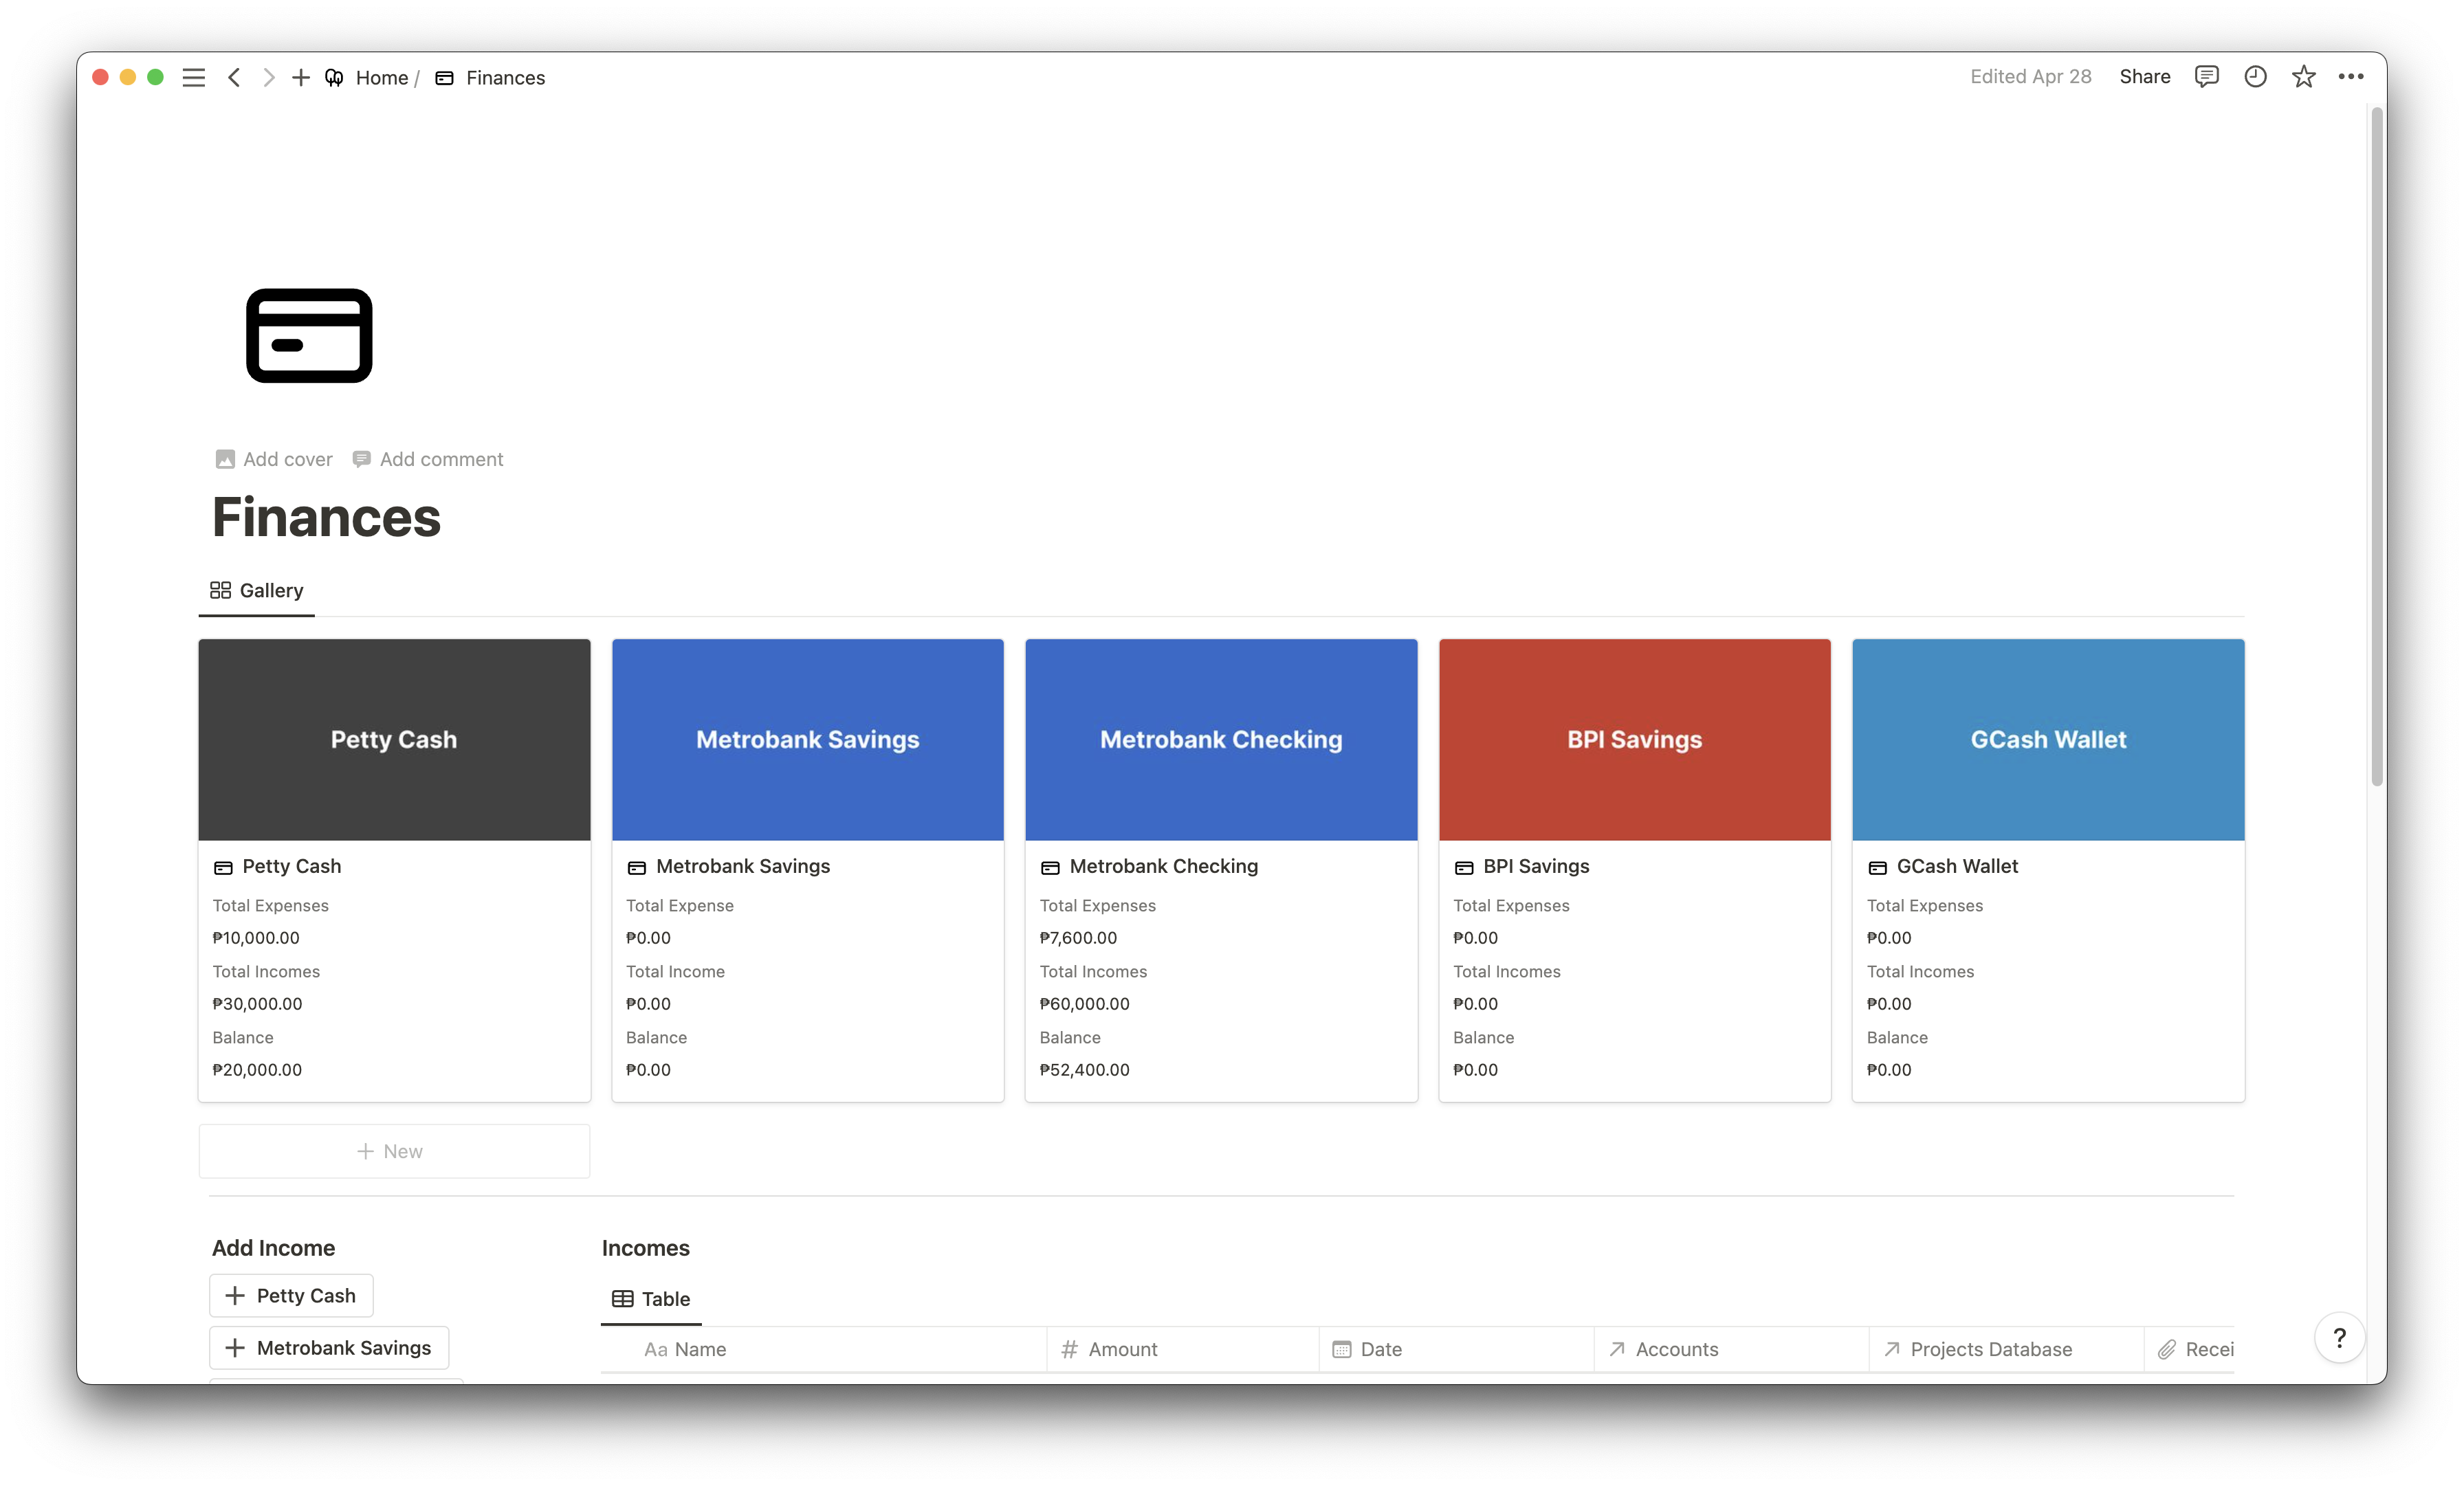Click the Home breadcrumb icon
This screenshot has height=1486, width=2464.
click(x=334, y=77)
